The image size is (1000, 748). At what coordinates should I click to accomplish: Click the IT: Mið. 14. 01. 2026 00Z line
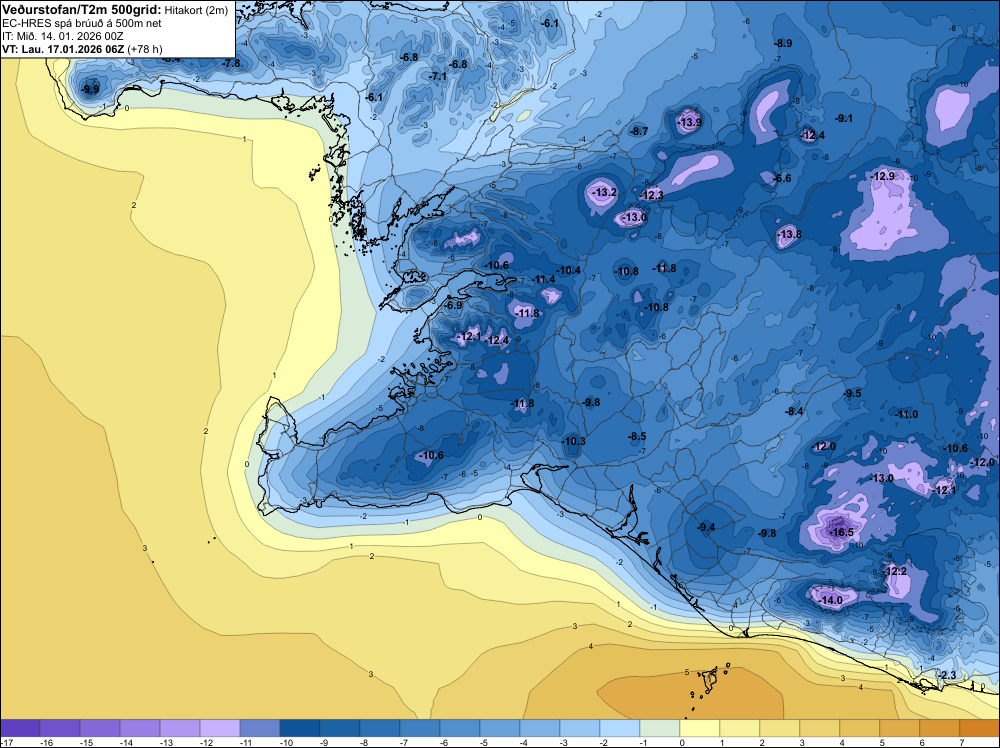tap(63, 36)
